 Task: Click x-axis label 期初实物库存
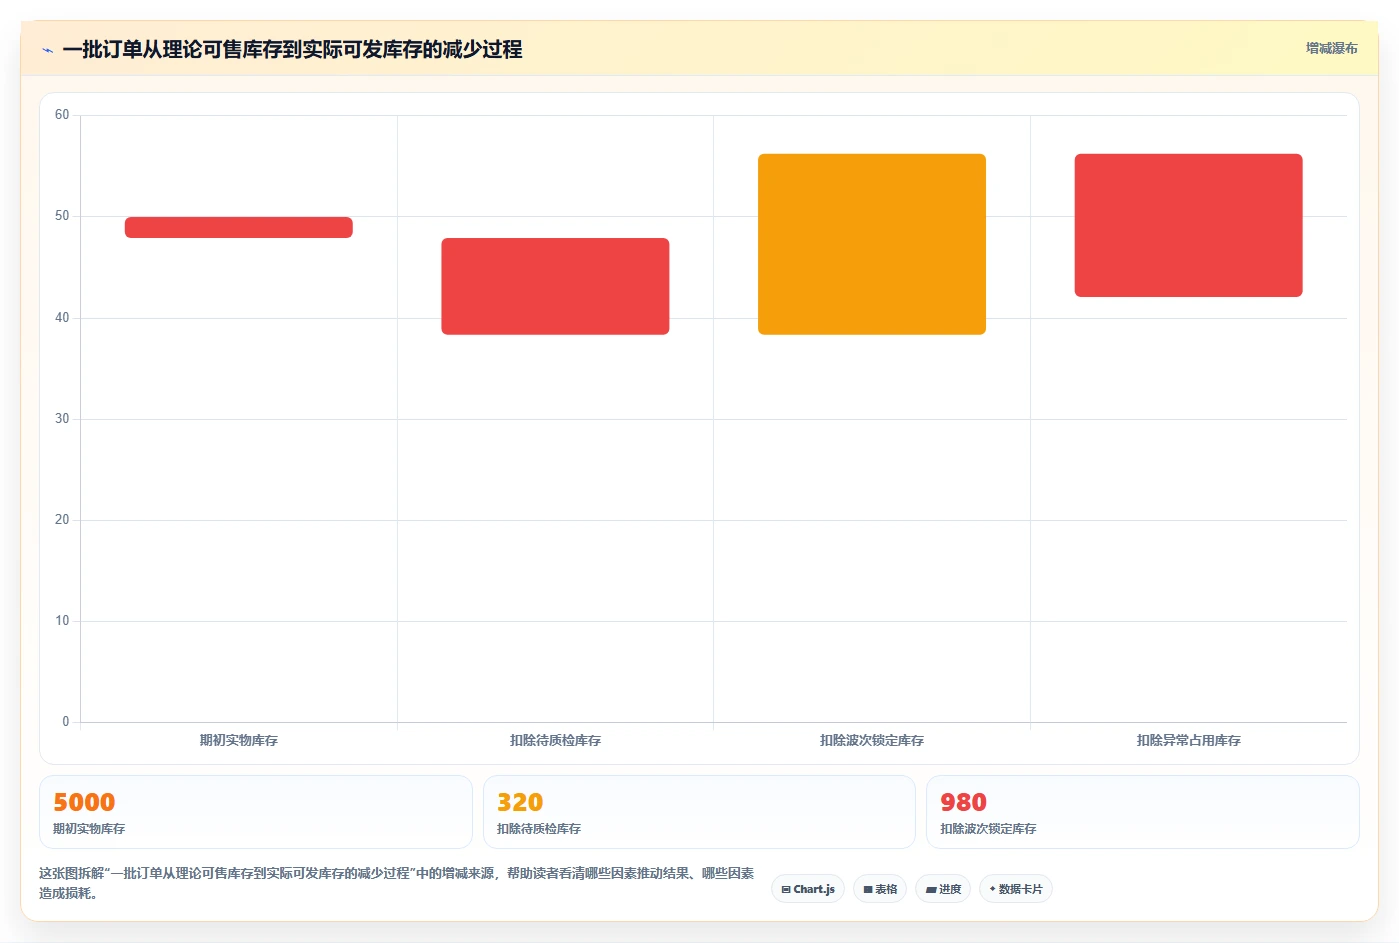(x=238, y=741)
